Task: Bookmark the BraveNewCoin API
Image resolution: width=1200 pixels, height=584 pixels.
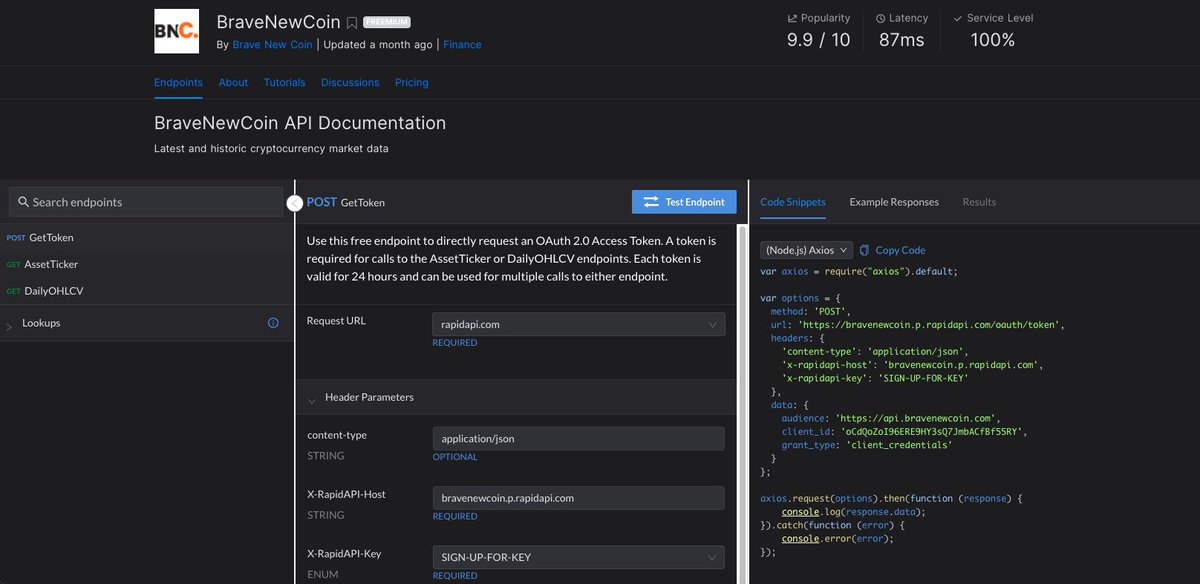Action: (x=352, y=22)
